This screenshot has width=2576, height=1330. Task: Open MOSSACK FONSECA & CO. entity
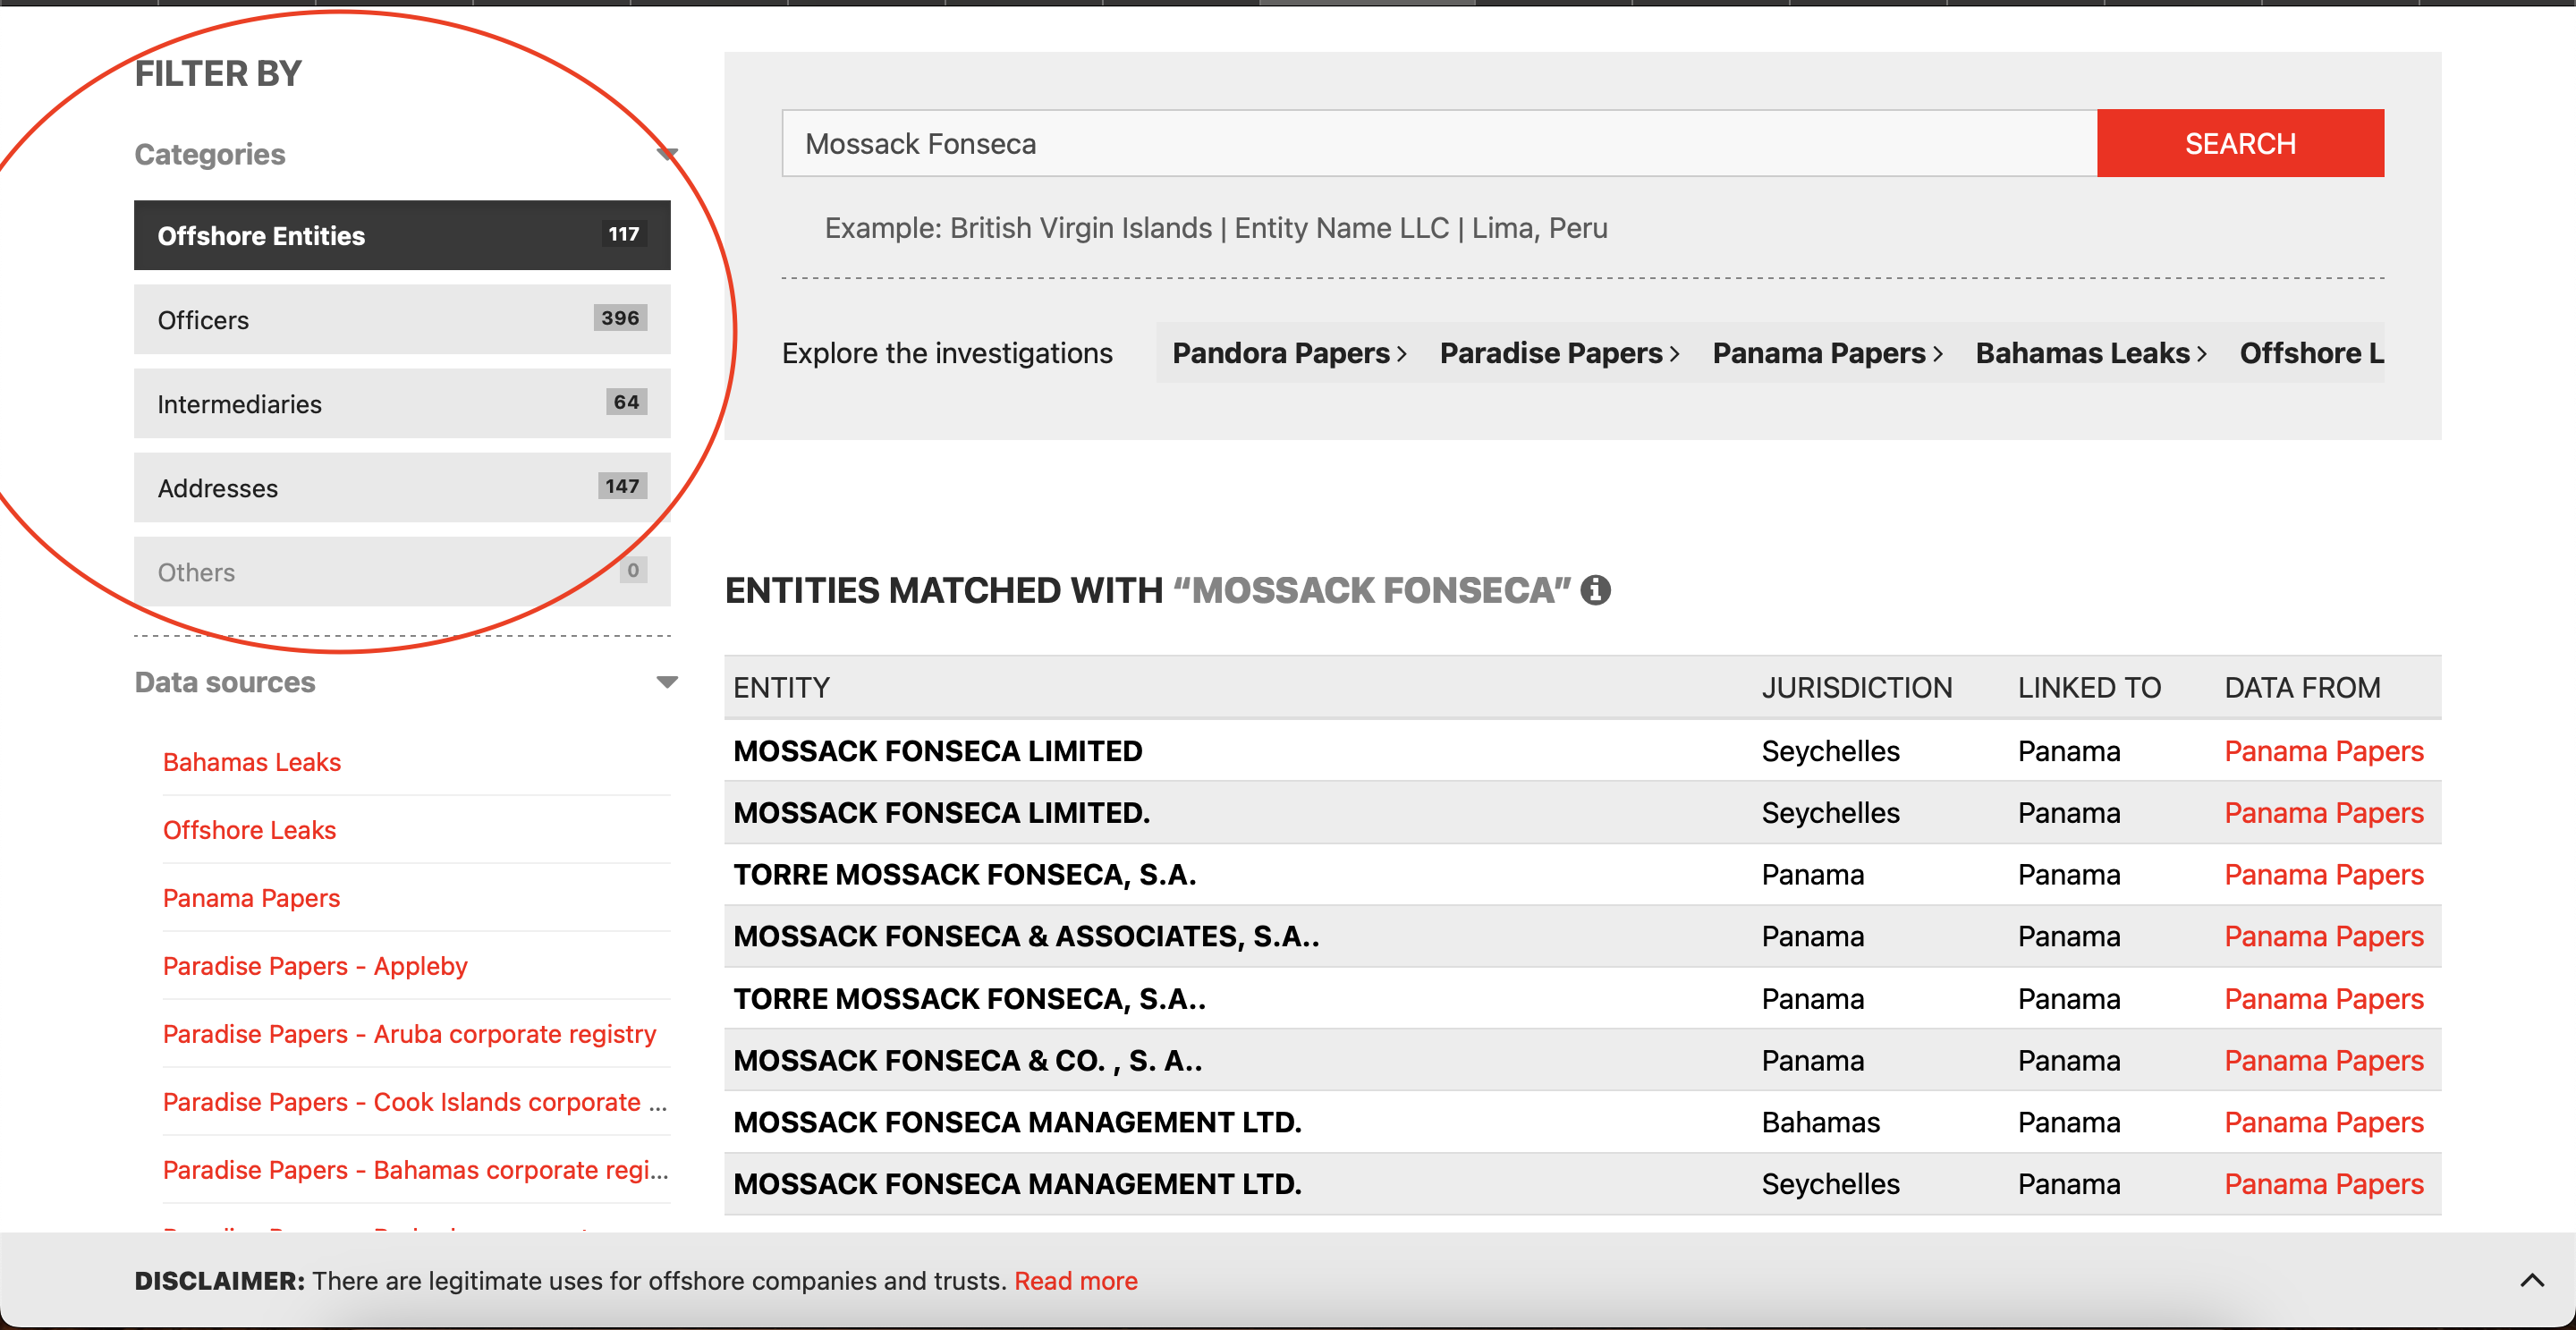click(967, 1060)
